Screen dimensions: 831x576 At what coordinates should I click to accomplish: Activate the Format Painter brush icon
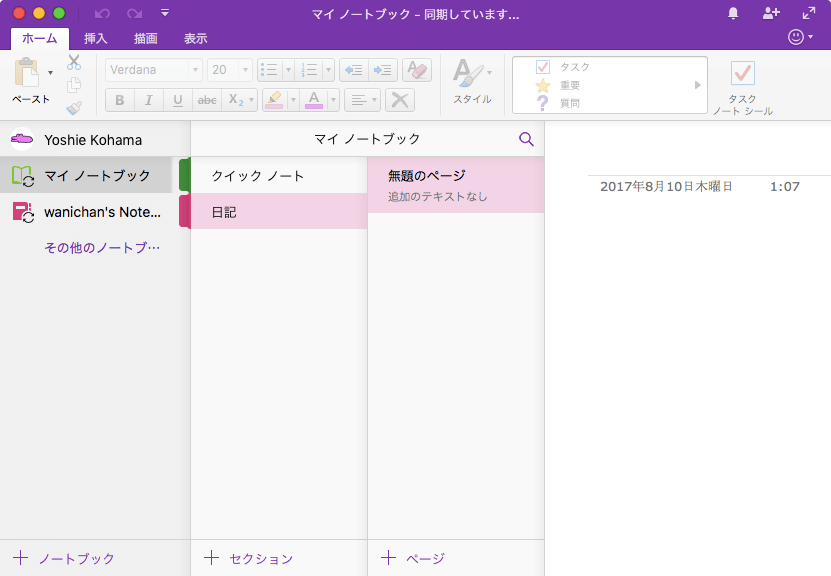pyautogui.click(x=73, y=108)
